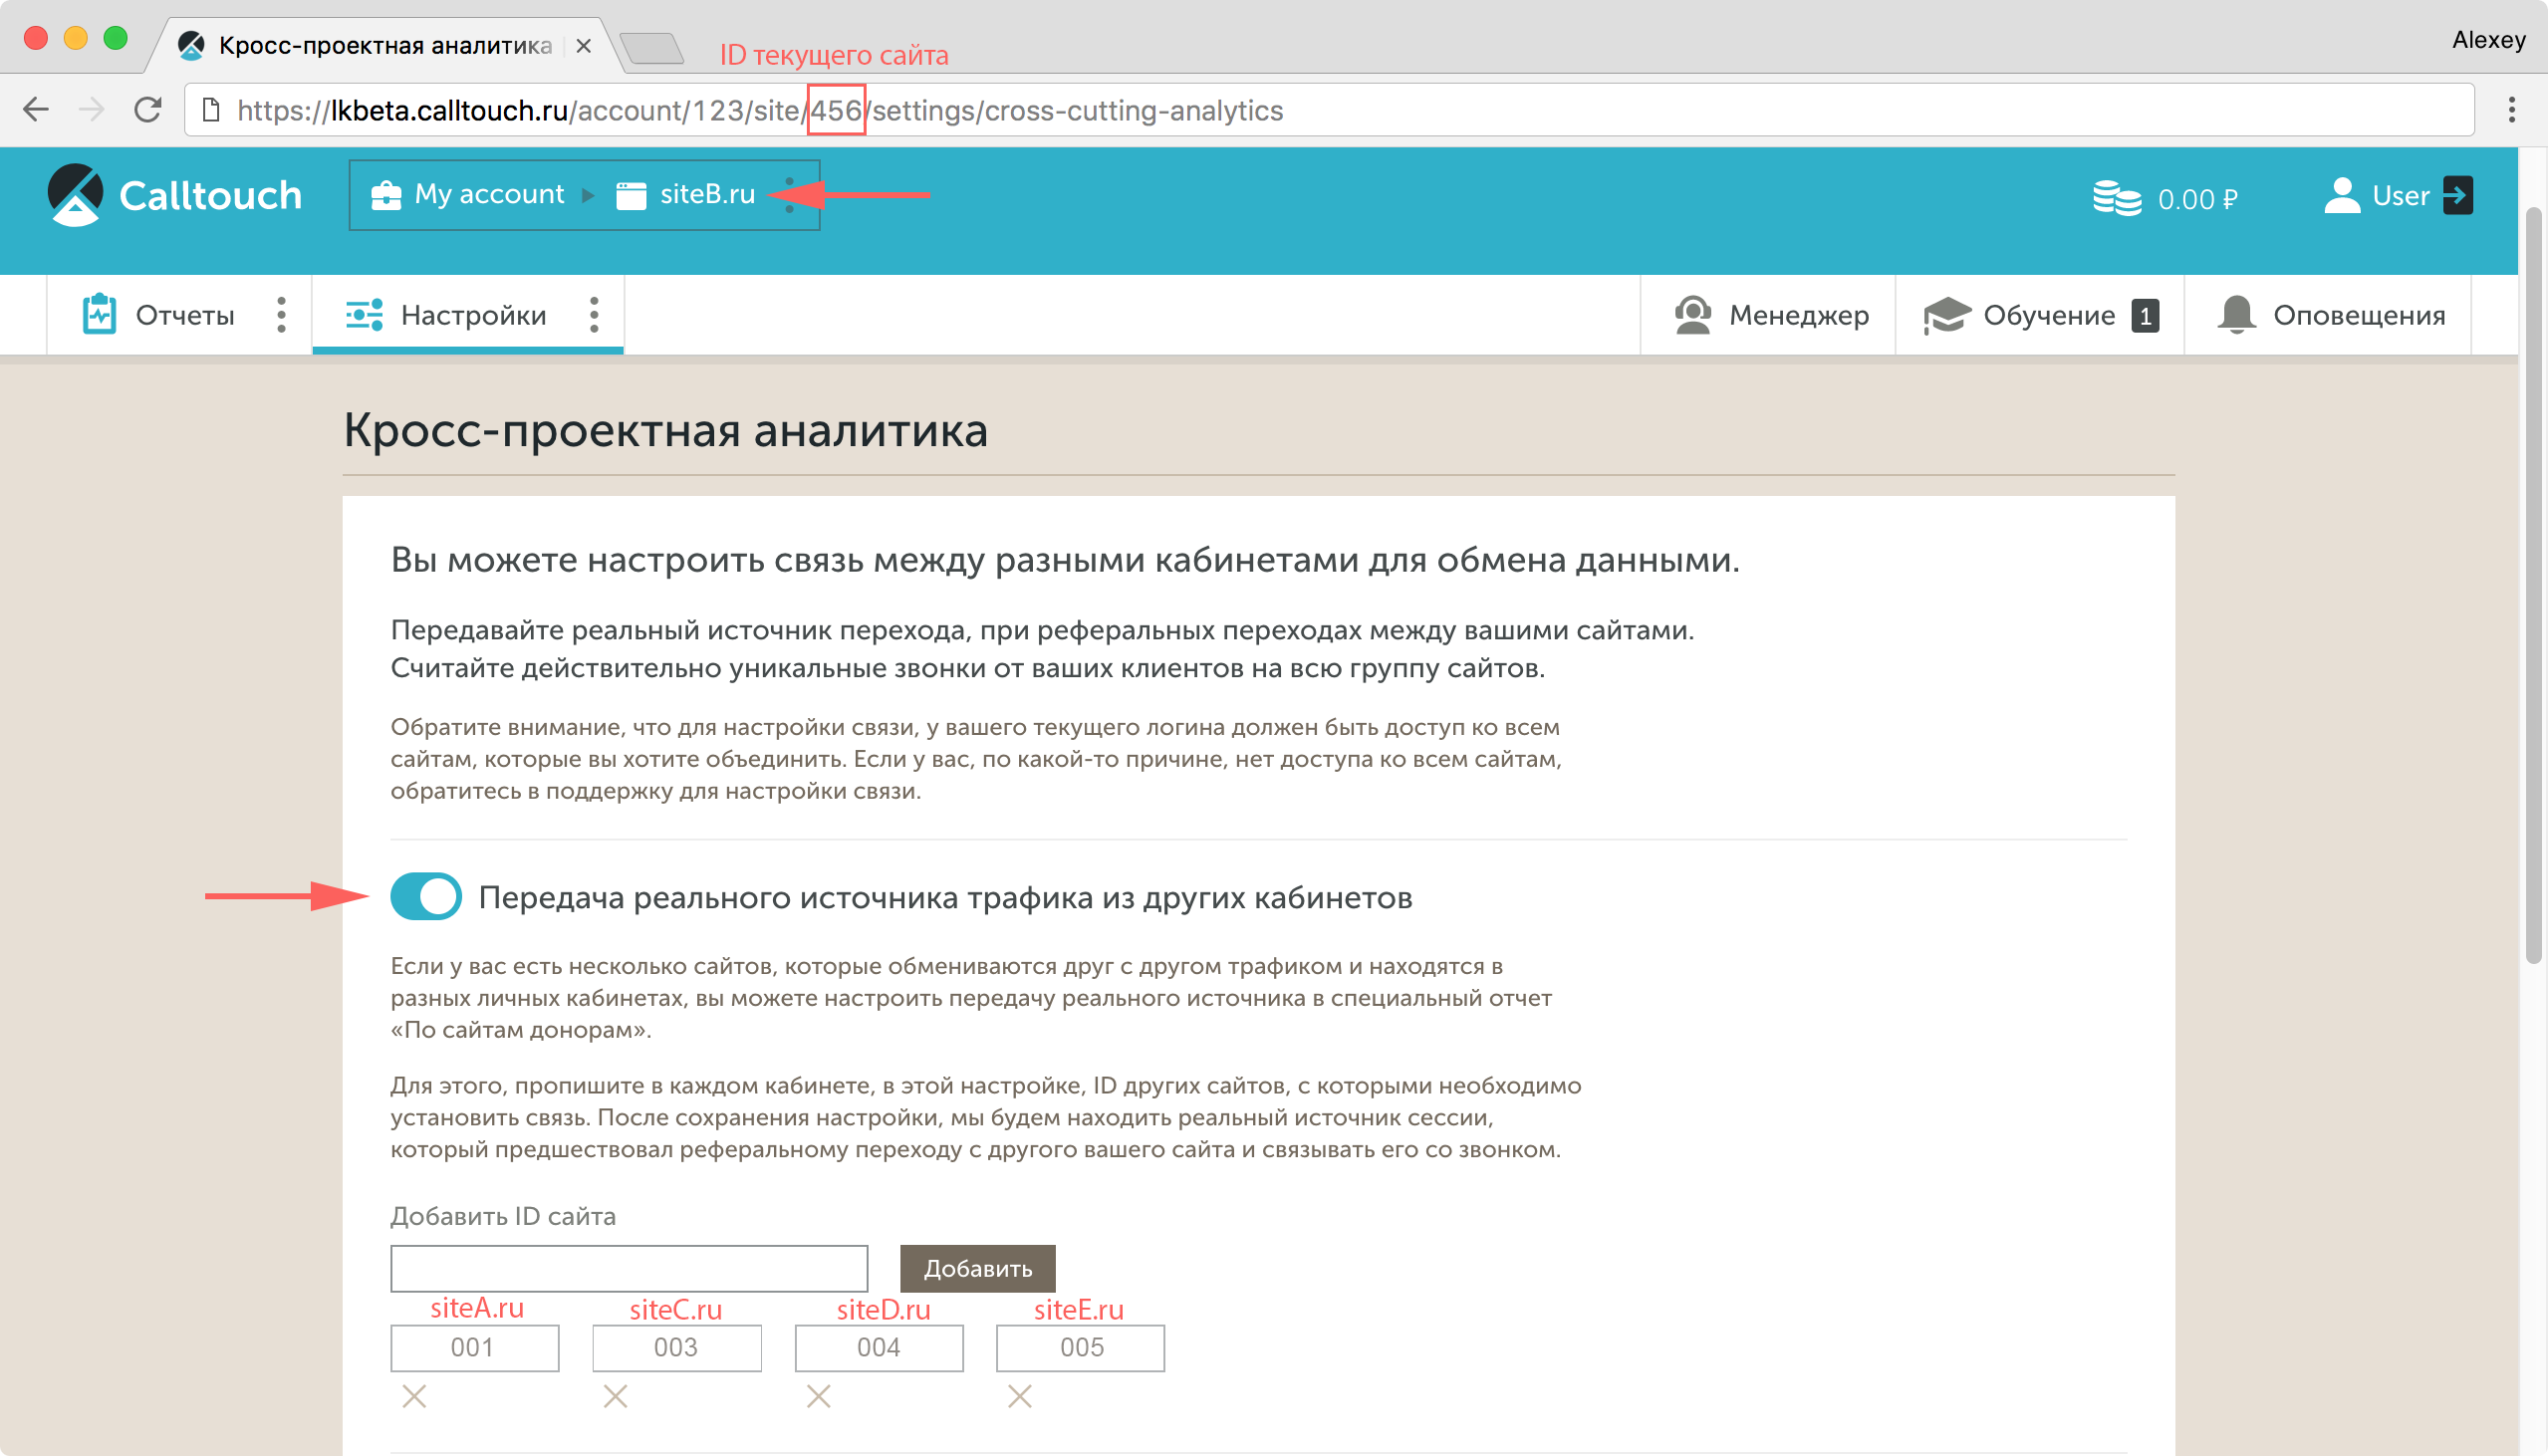Toggle the traffic source transfer switch
2548x1456 pixels.
(x=425, y=894)
